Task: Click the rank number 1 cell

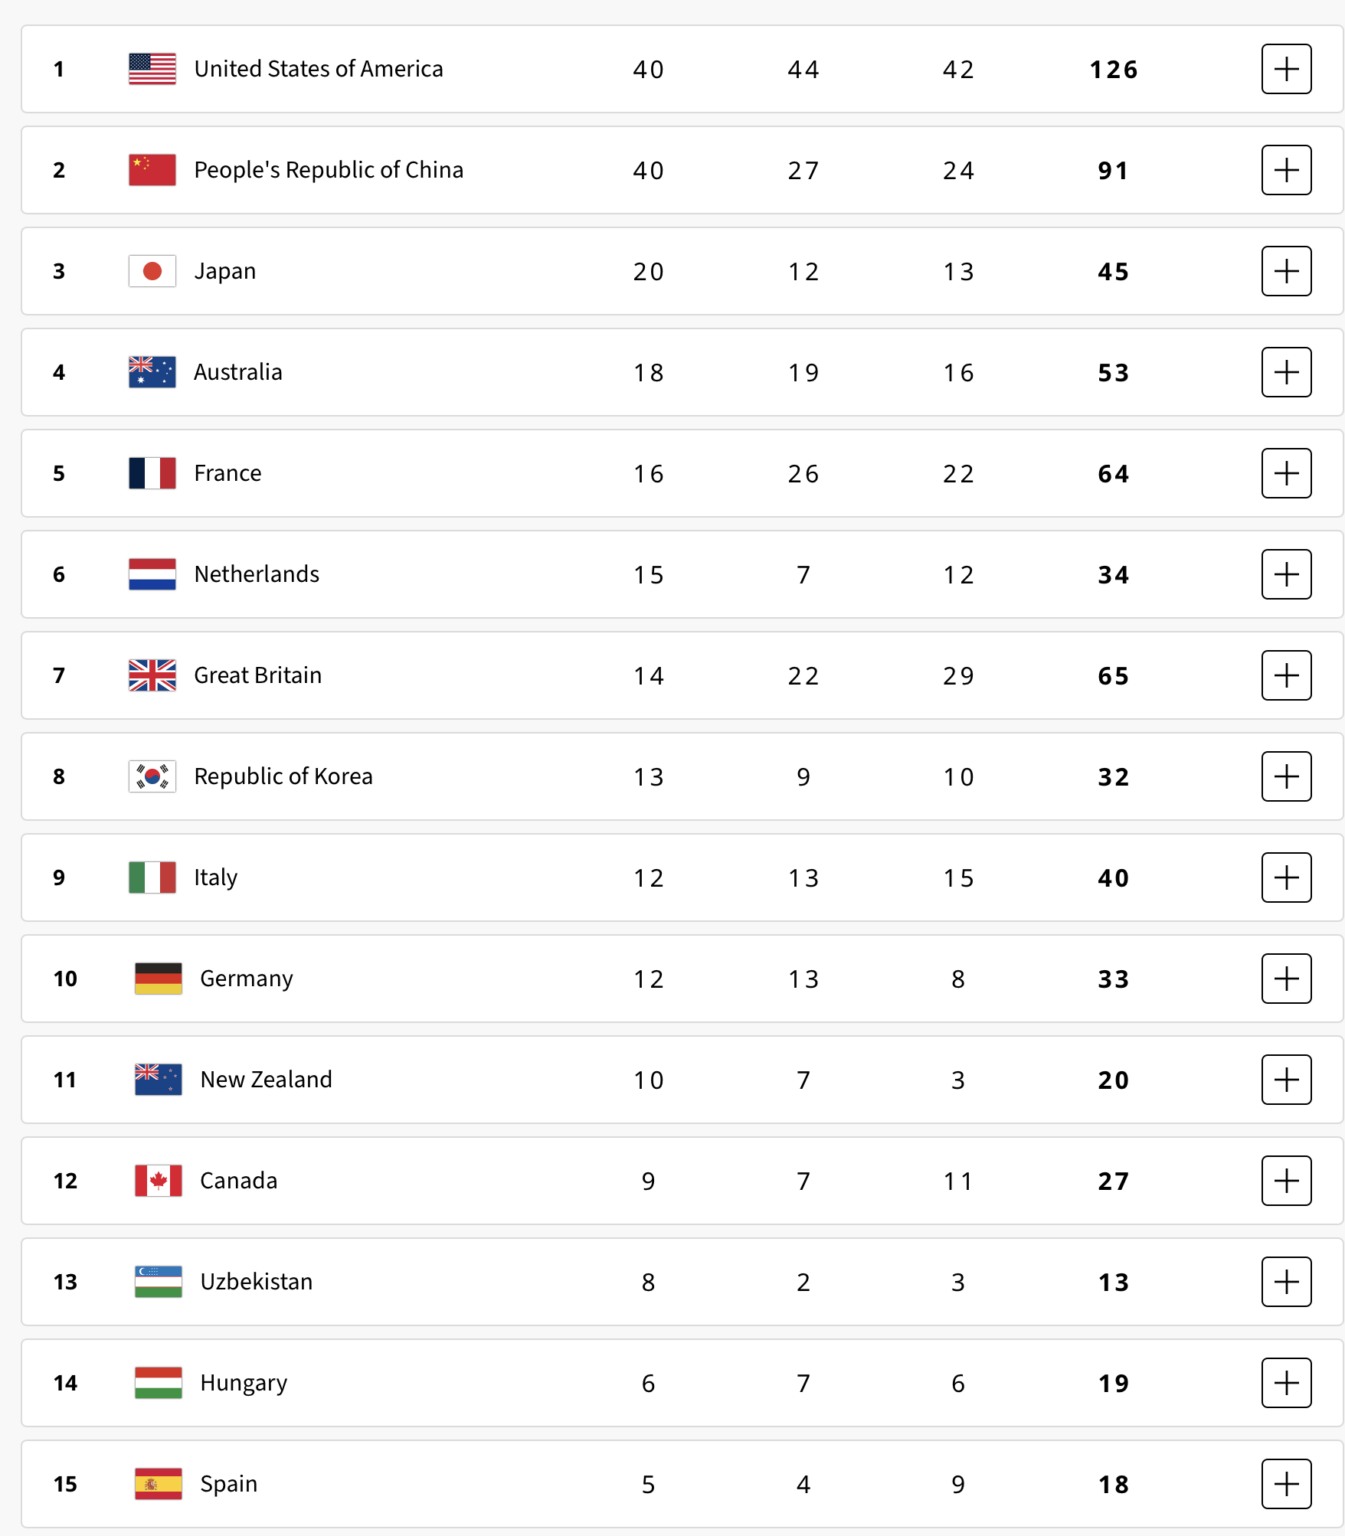Action: coord(58,69)
